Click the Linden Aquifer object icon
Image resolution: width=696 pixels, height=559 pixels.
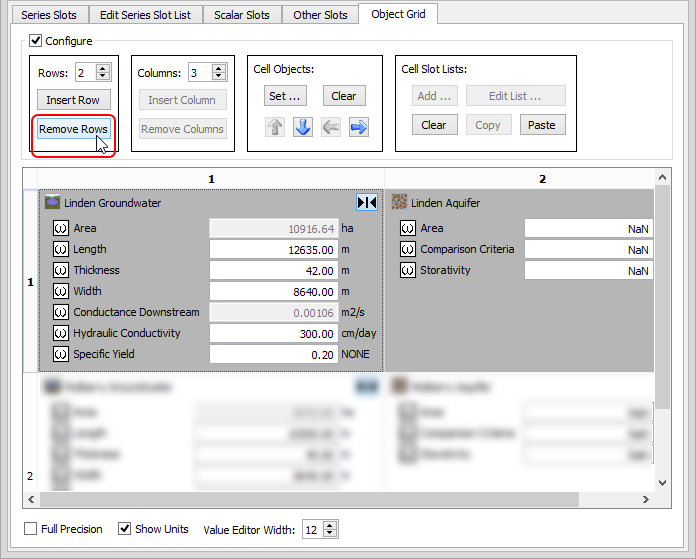399,203
